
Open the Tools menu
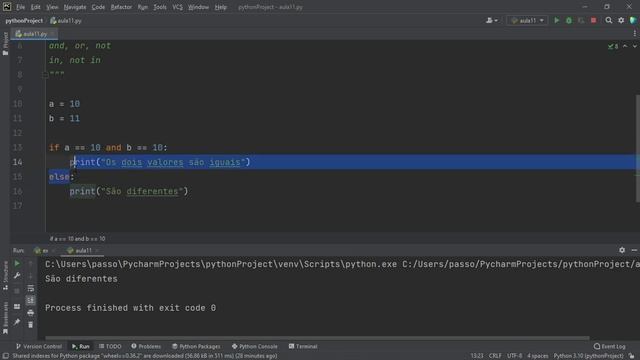point(160,7)
